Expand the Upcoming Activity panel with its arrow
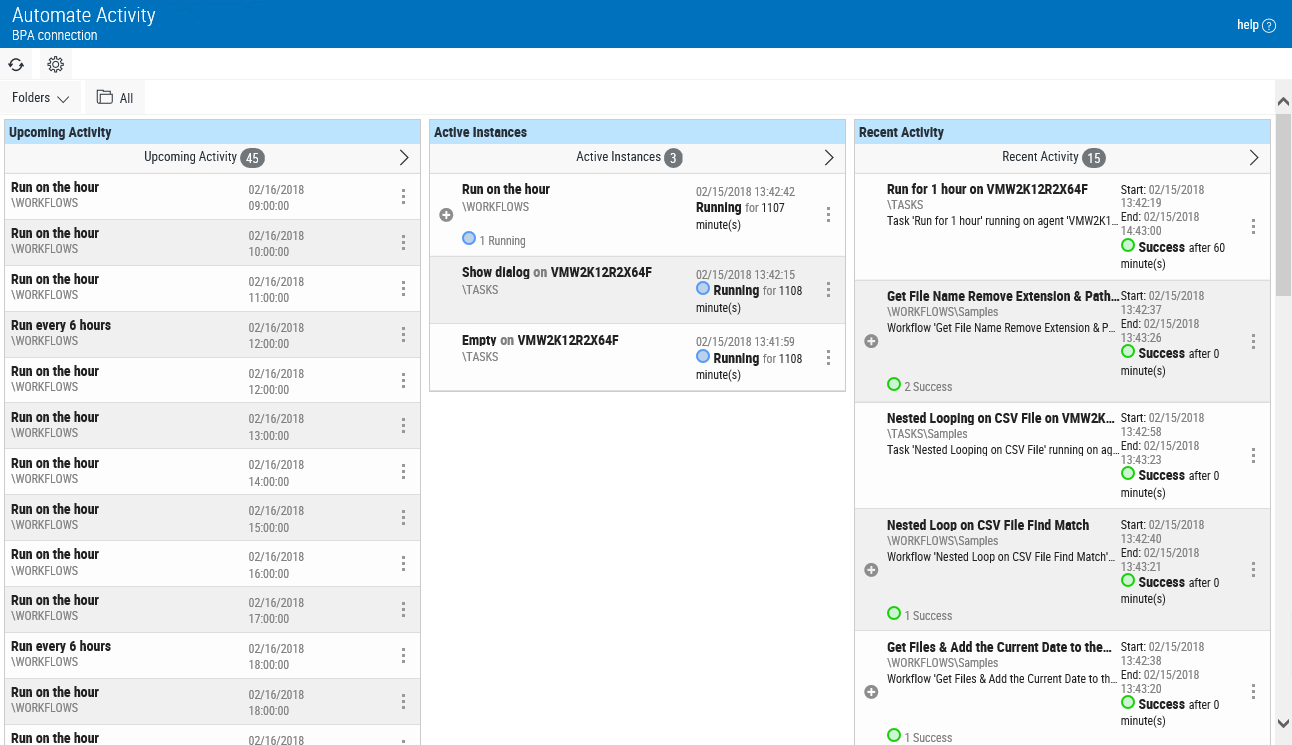 (404, 157)
